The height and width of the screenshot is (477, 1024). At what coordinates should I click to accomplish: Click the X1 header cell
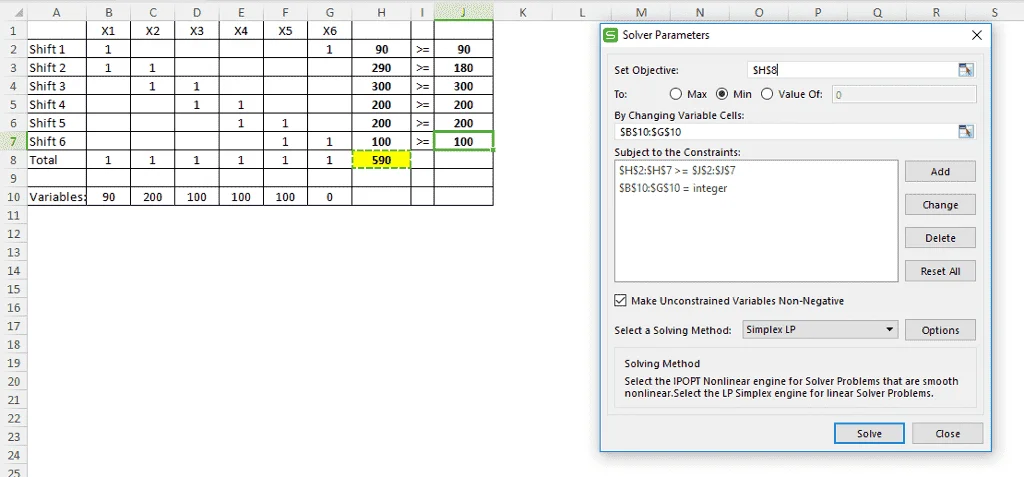(108, 31)
